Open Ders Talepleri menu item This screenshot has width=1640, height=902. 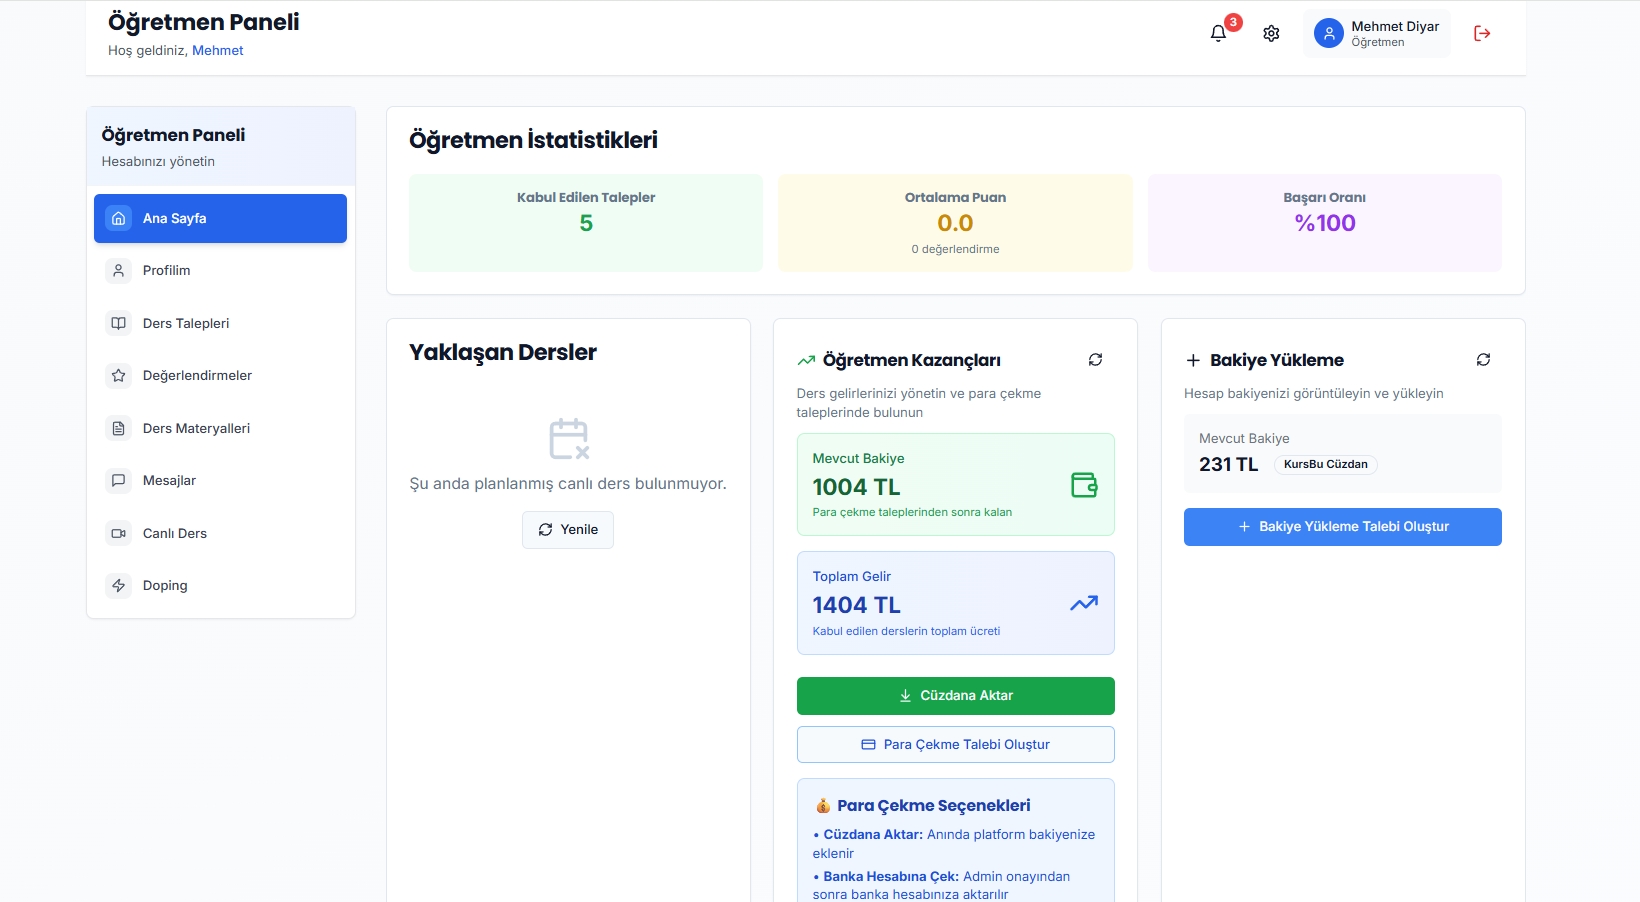220,323
